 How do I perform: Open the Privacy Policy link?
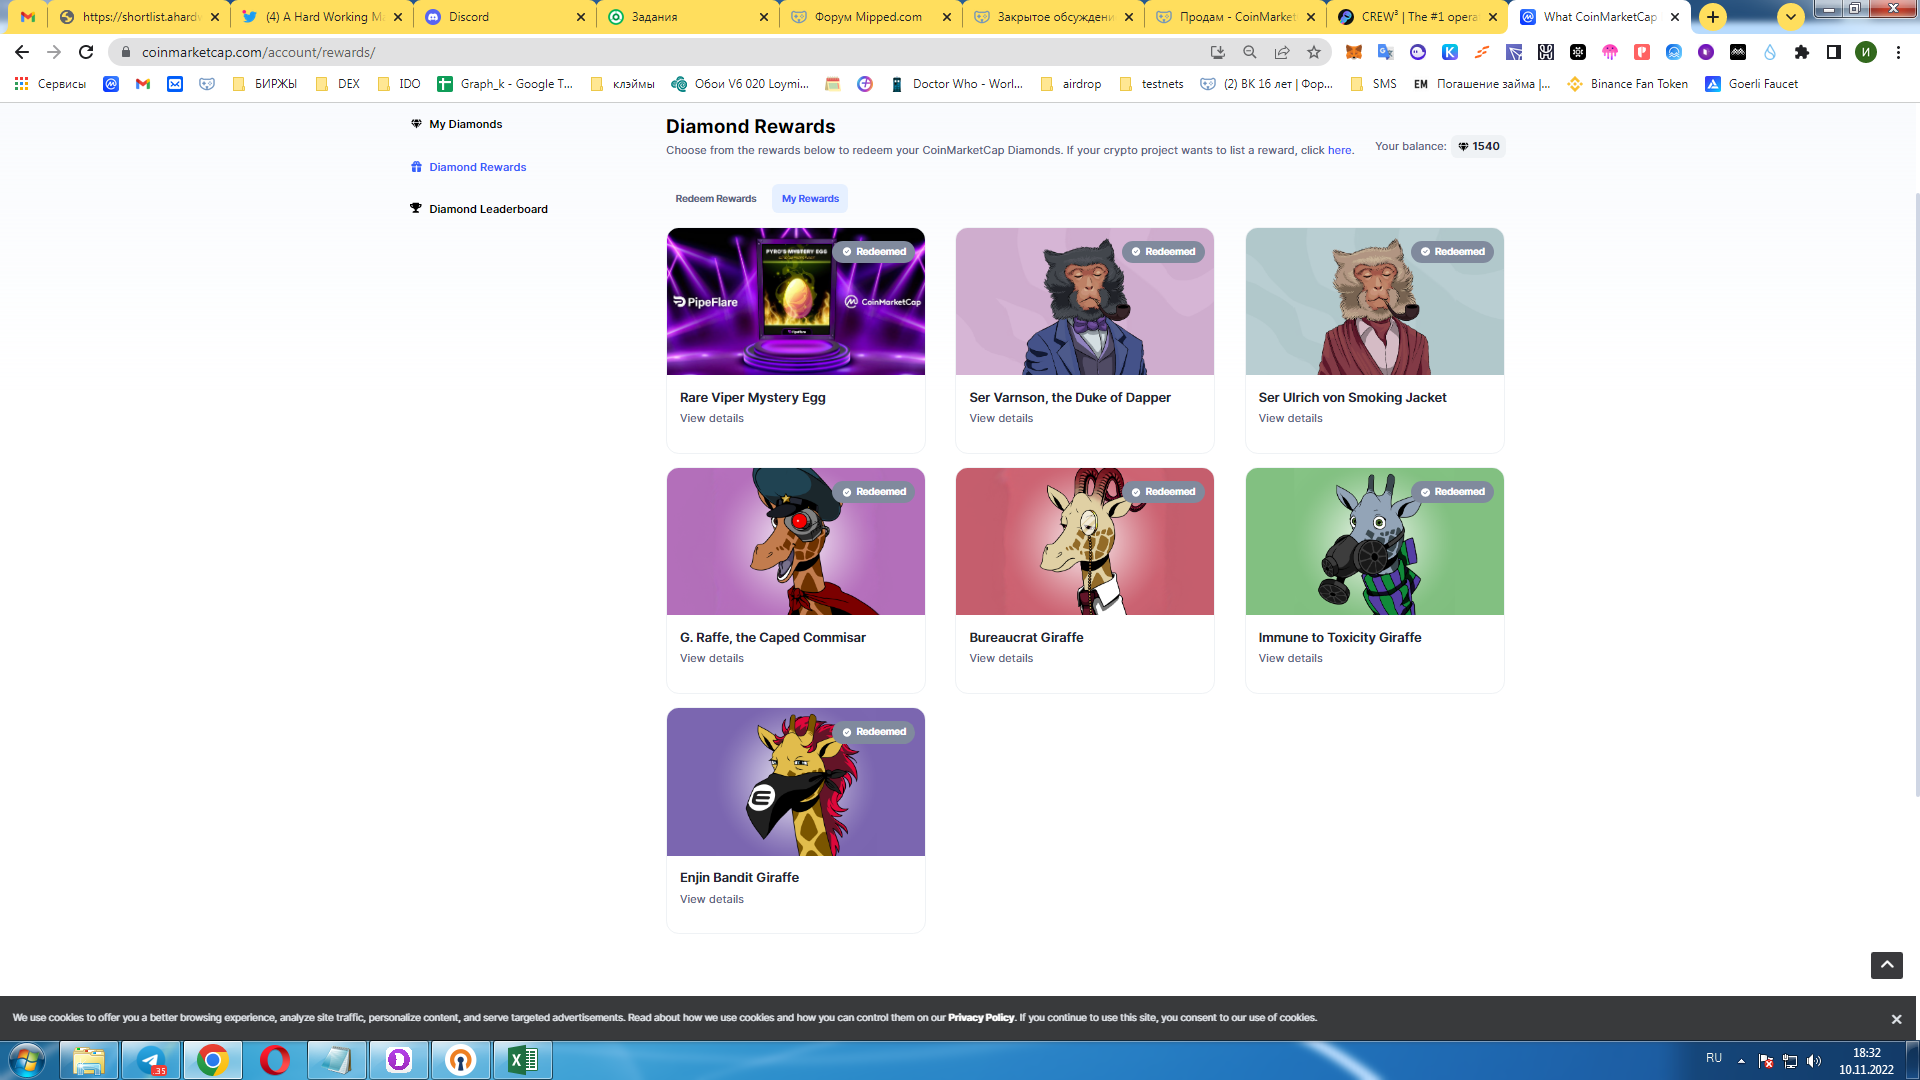(x=980, y=1018)
